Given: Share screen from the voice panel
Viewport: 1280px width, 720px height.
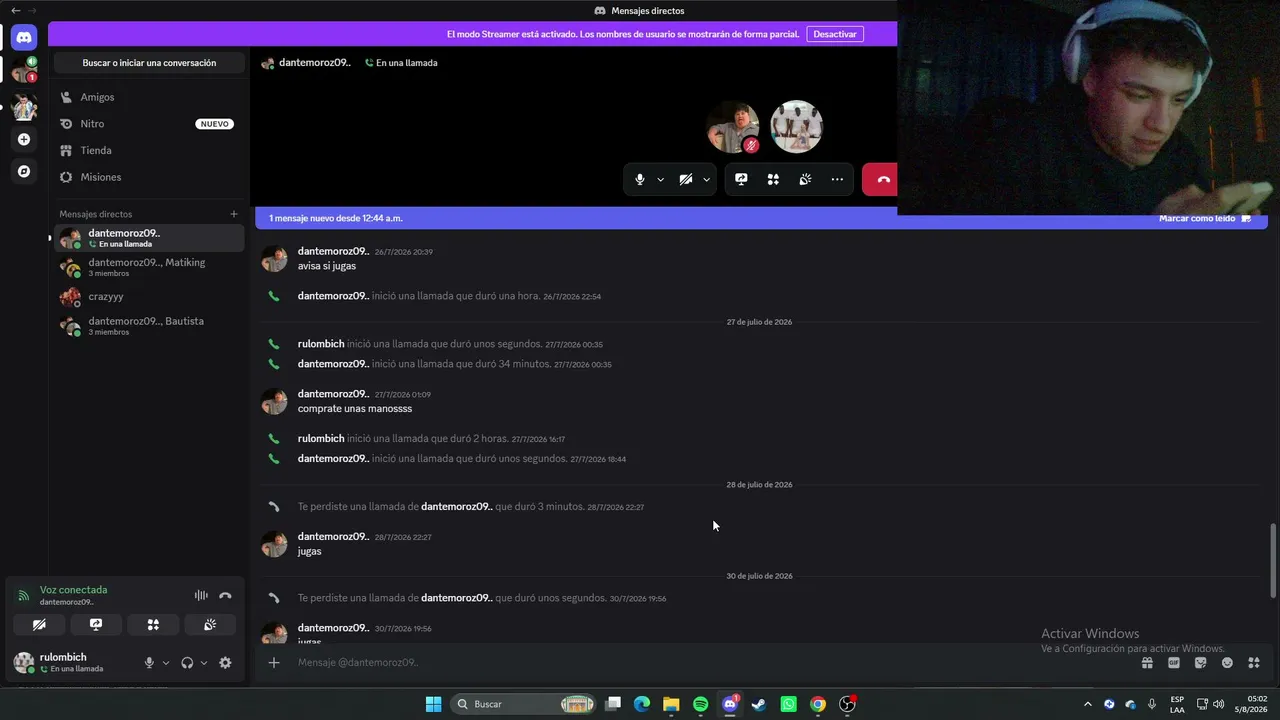Looking at the screenshot, I should pyautogui.click(x=96, y=625).
